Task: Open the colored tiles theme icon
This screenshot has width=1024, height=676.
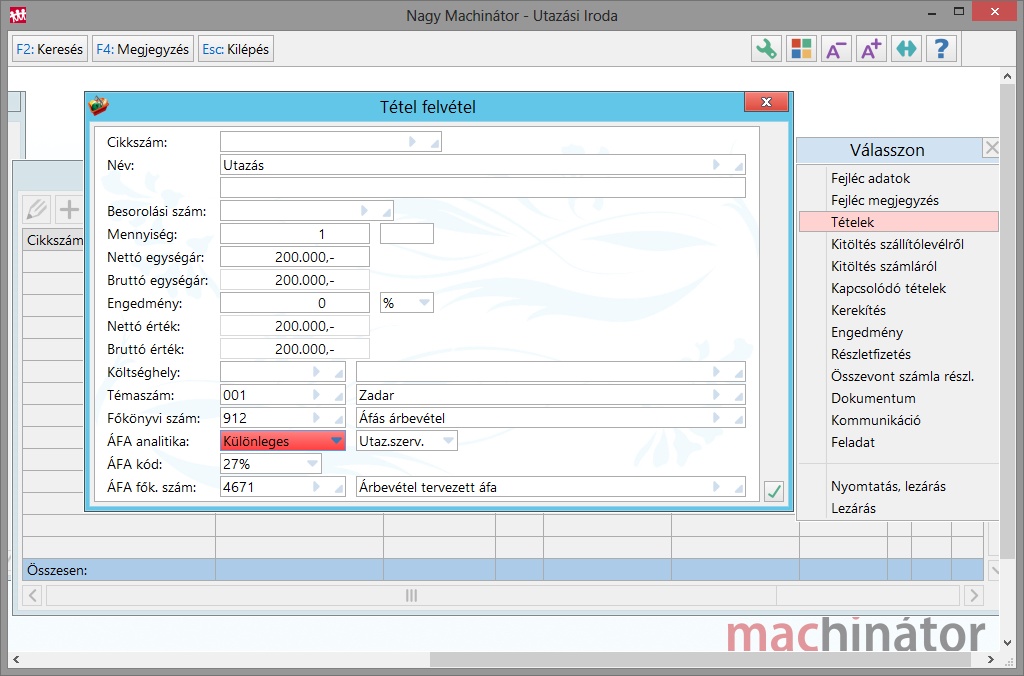Action: click(801, 49)
